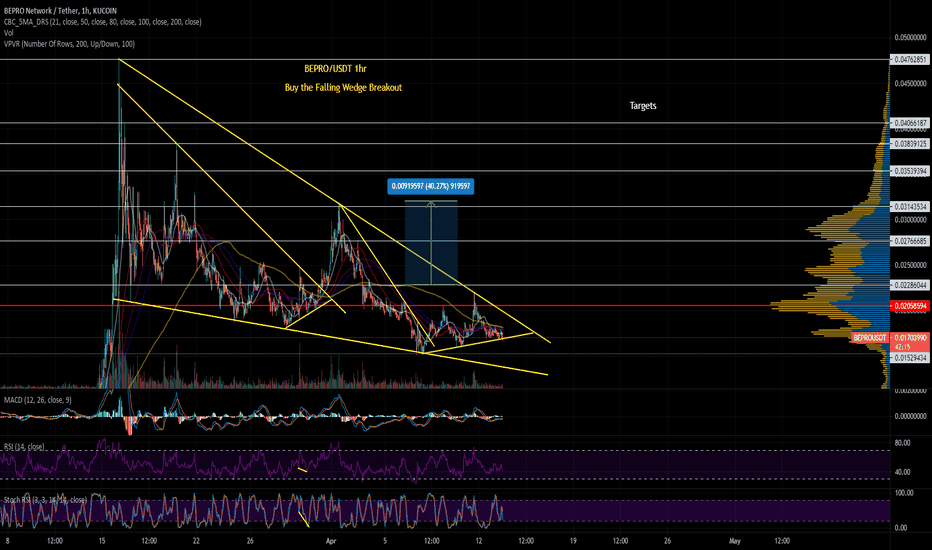Click the RSI 80.00 scale label
Screen dimensions: 932x550
pyautogui.click(x=902, y=443)
